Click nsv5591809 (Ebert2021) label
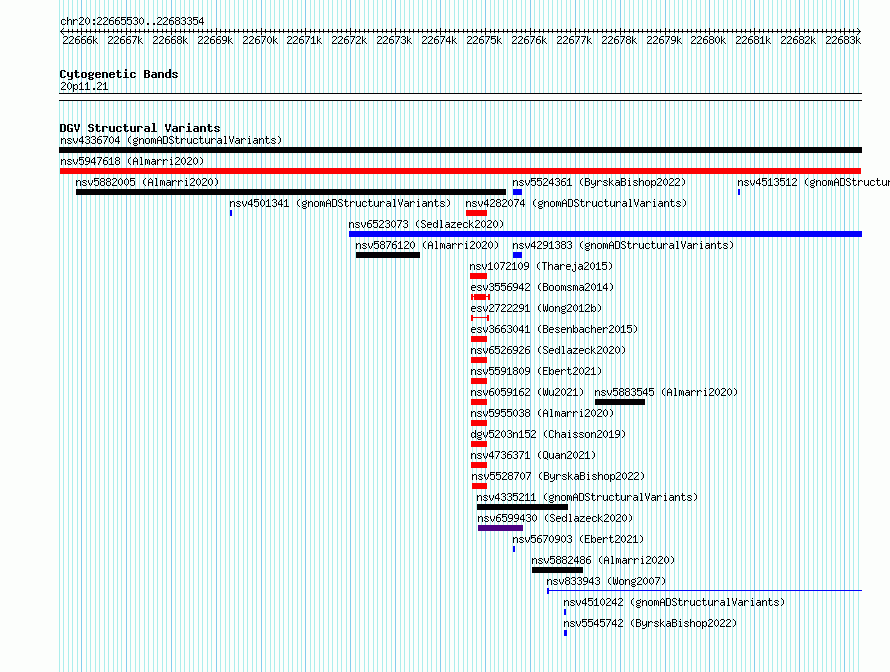890x672 pixels. coord(536,371)
